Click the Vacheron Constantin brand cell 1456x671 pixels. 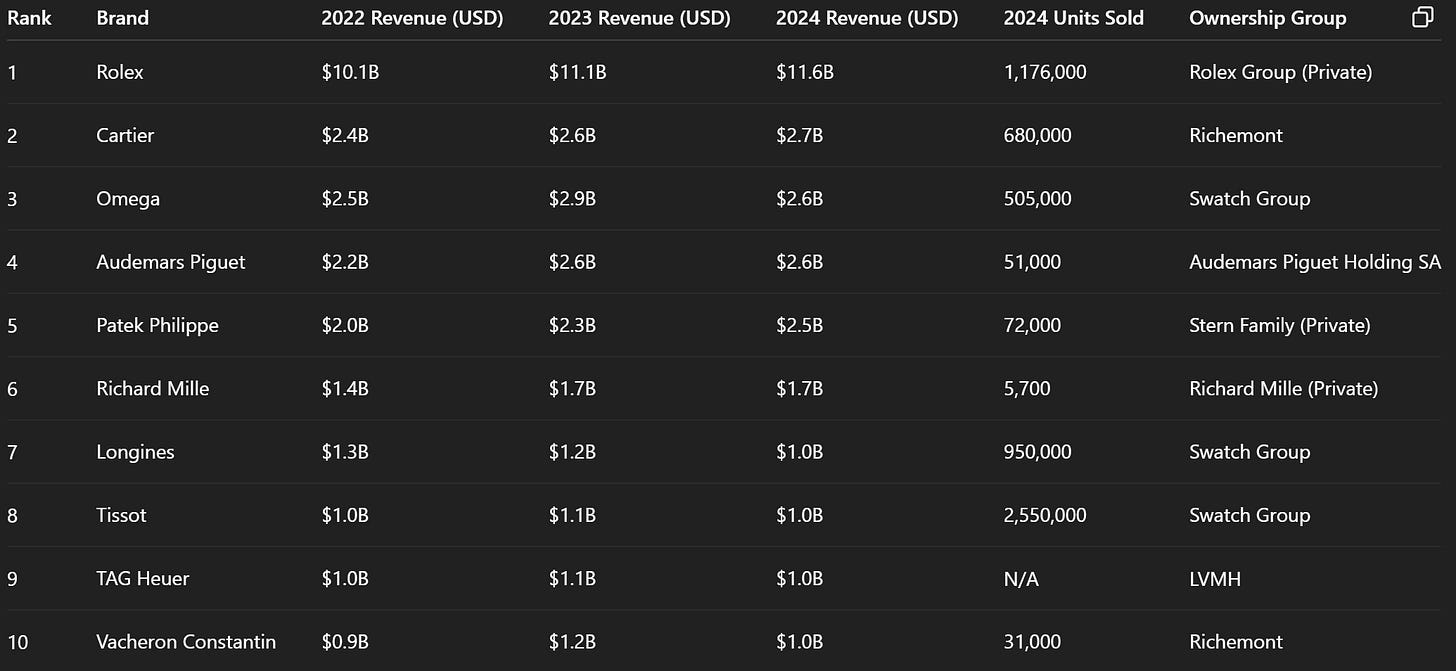pyautogui.click(x=186, y=641)
